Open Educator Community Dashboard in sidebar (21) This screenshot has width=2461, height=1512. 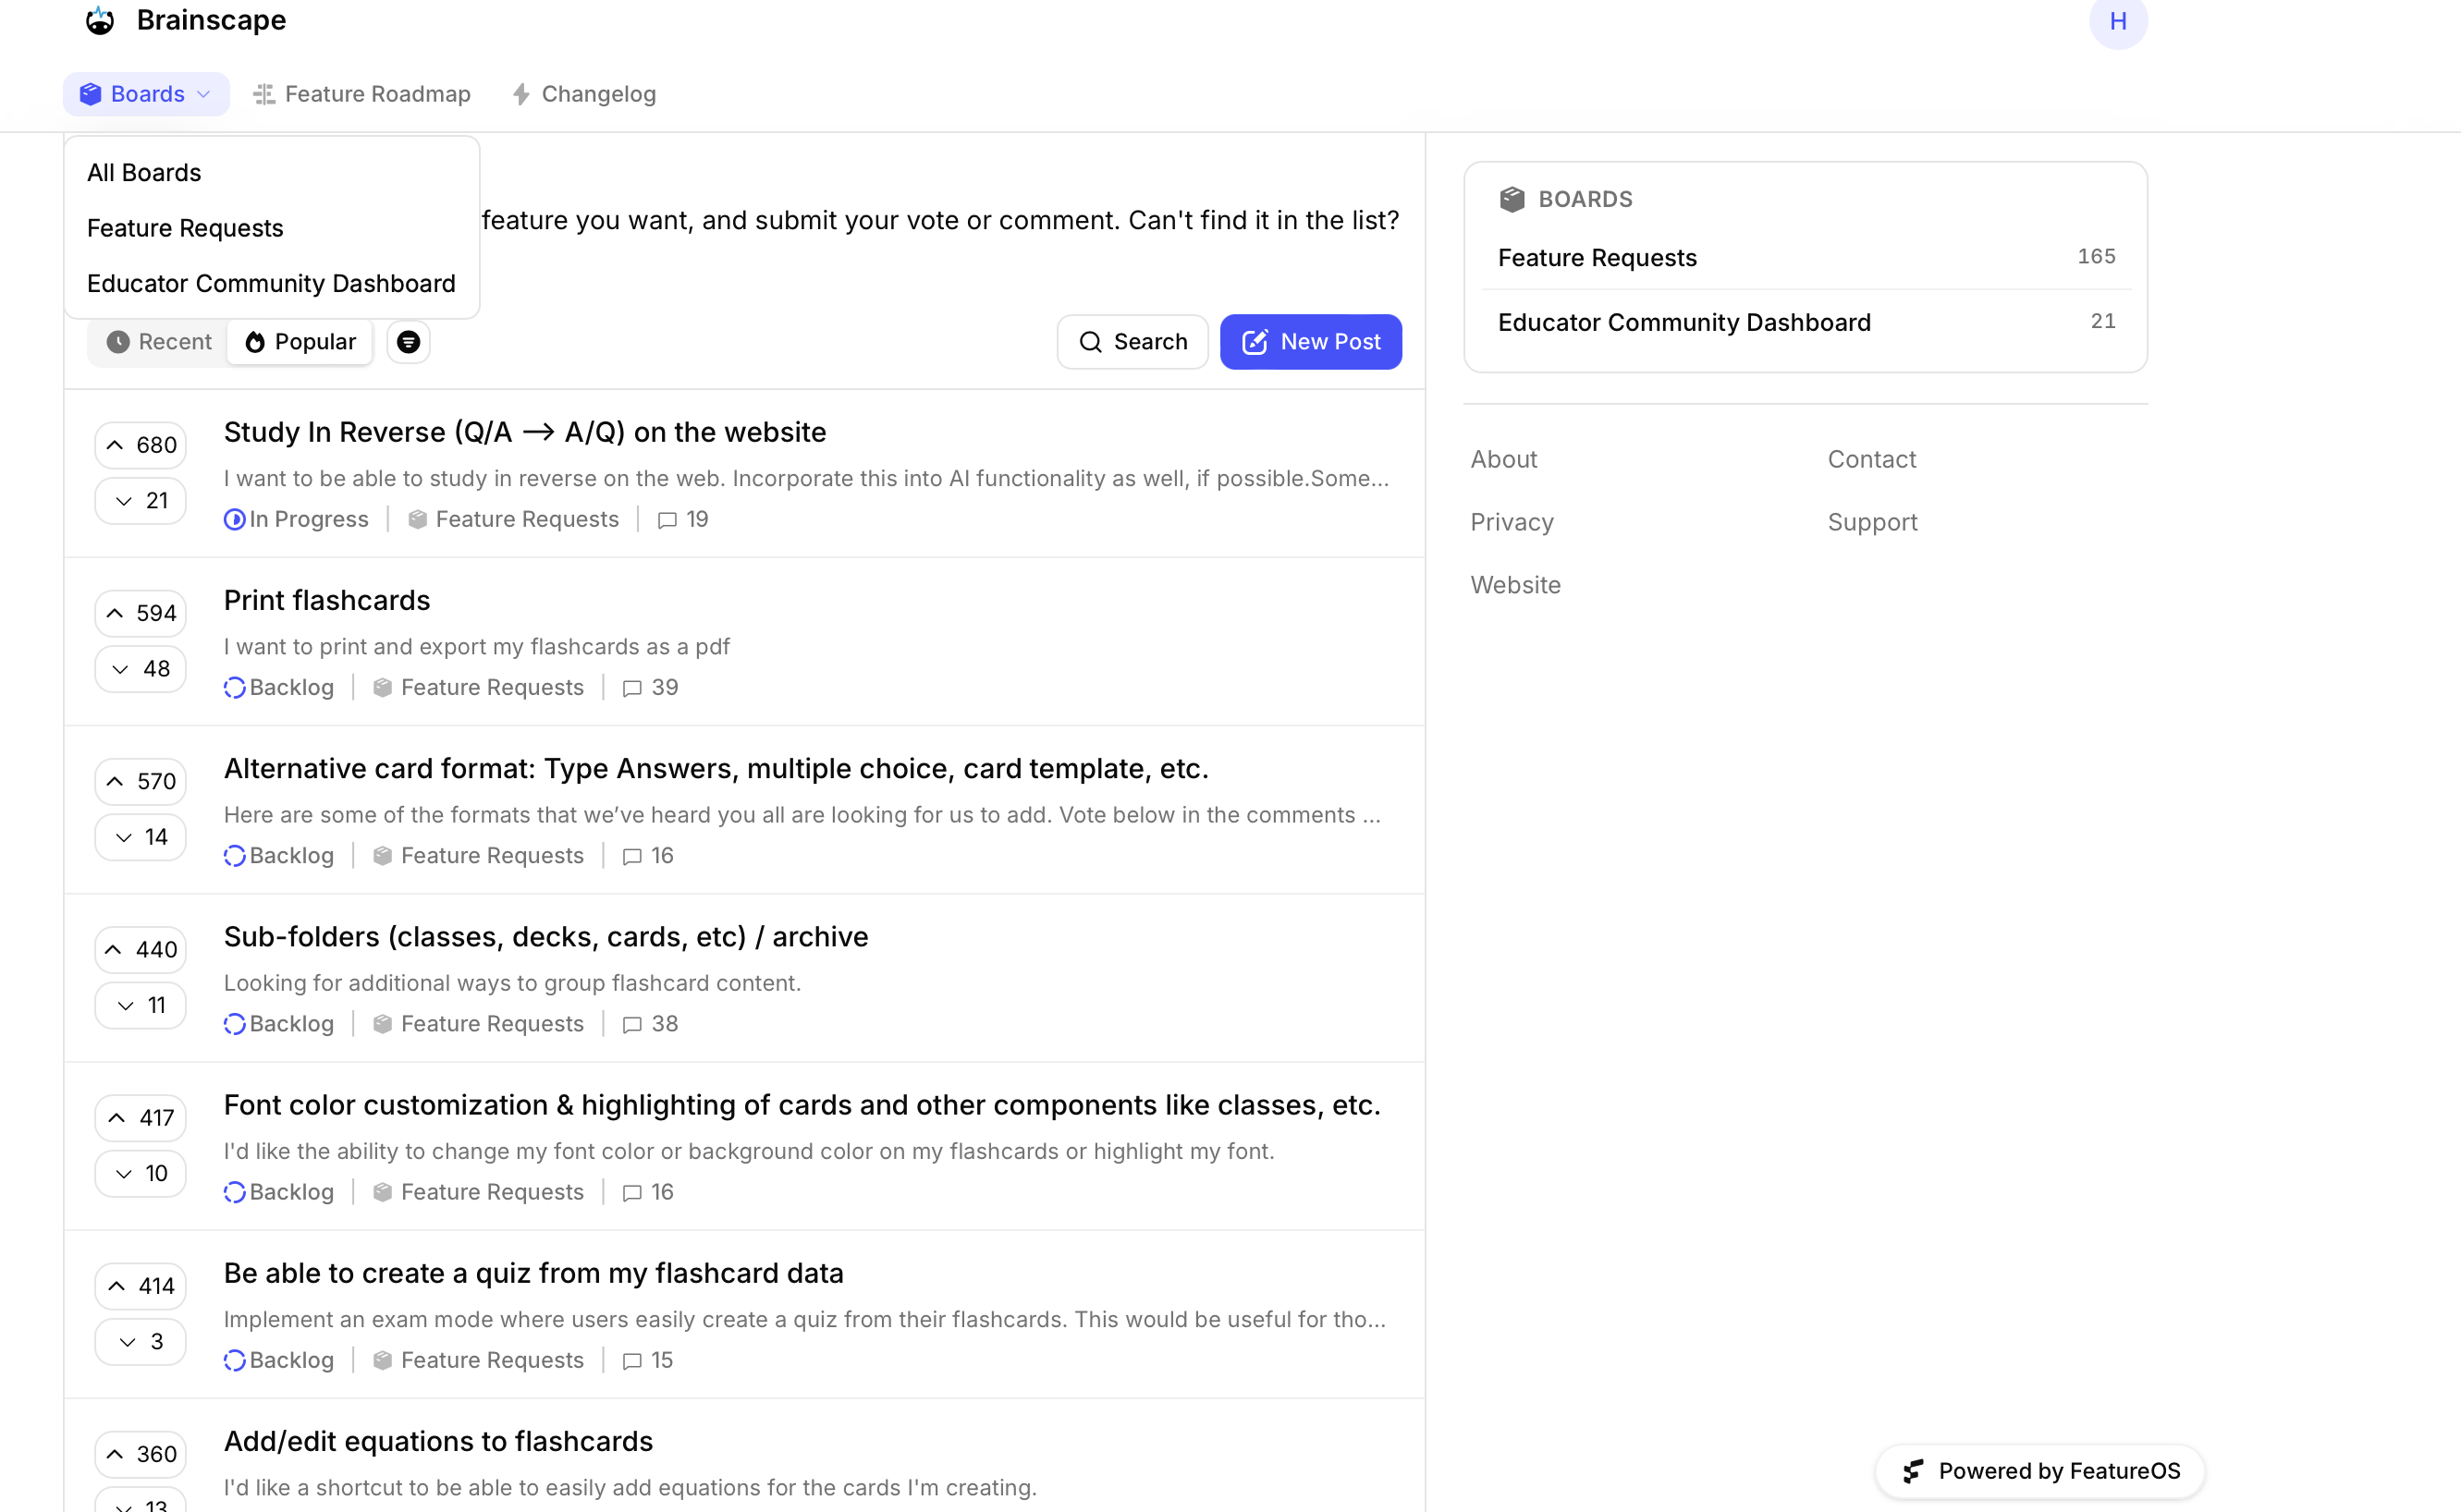click(x=1806, y=322)
